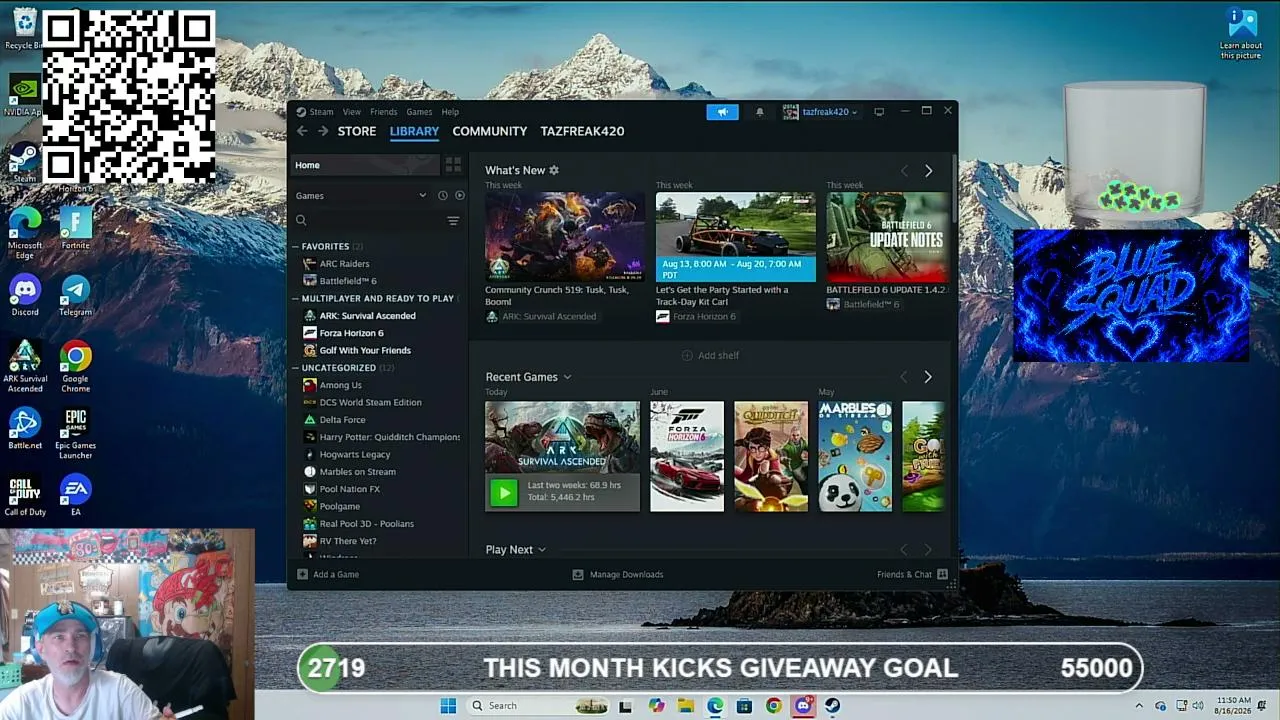This screenshot has width=1280, height=720.
Task: Launch Call of Duty desktop shortcut
Action: tap(25, 496)
